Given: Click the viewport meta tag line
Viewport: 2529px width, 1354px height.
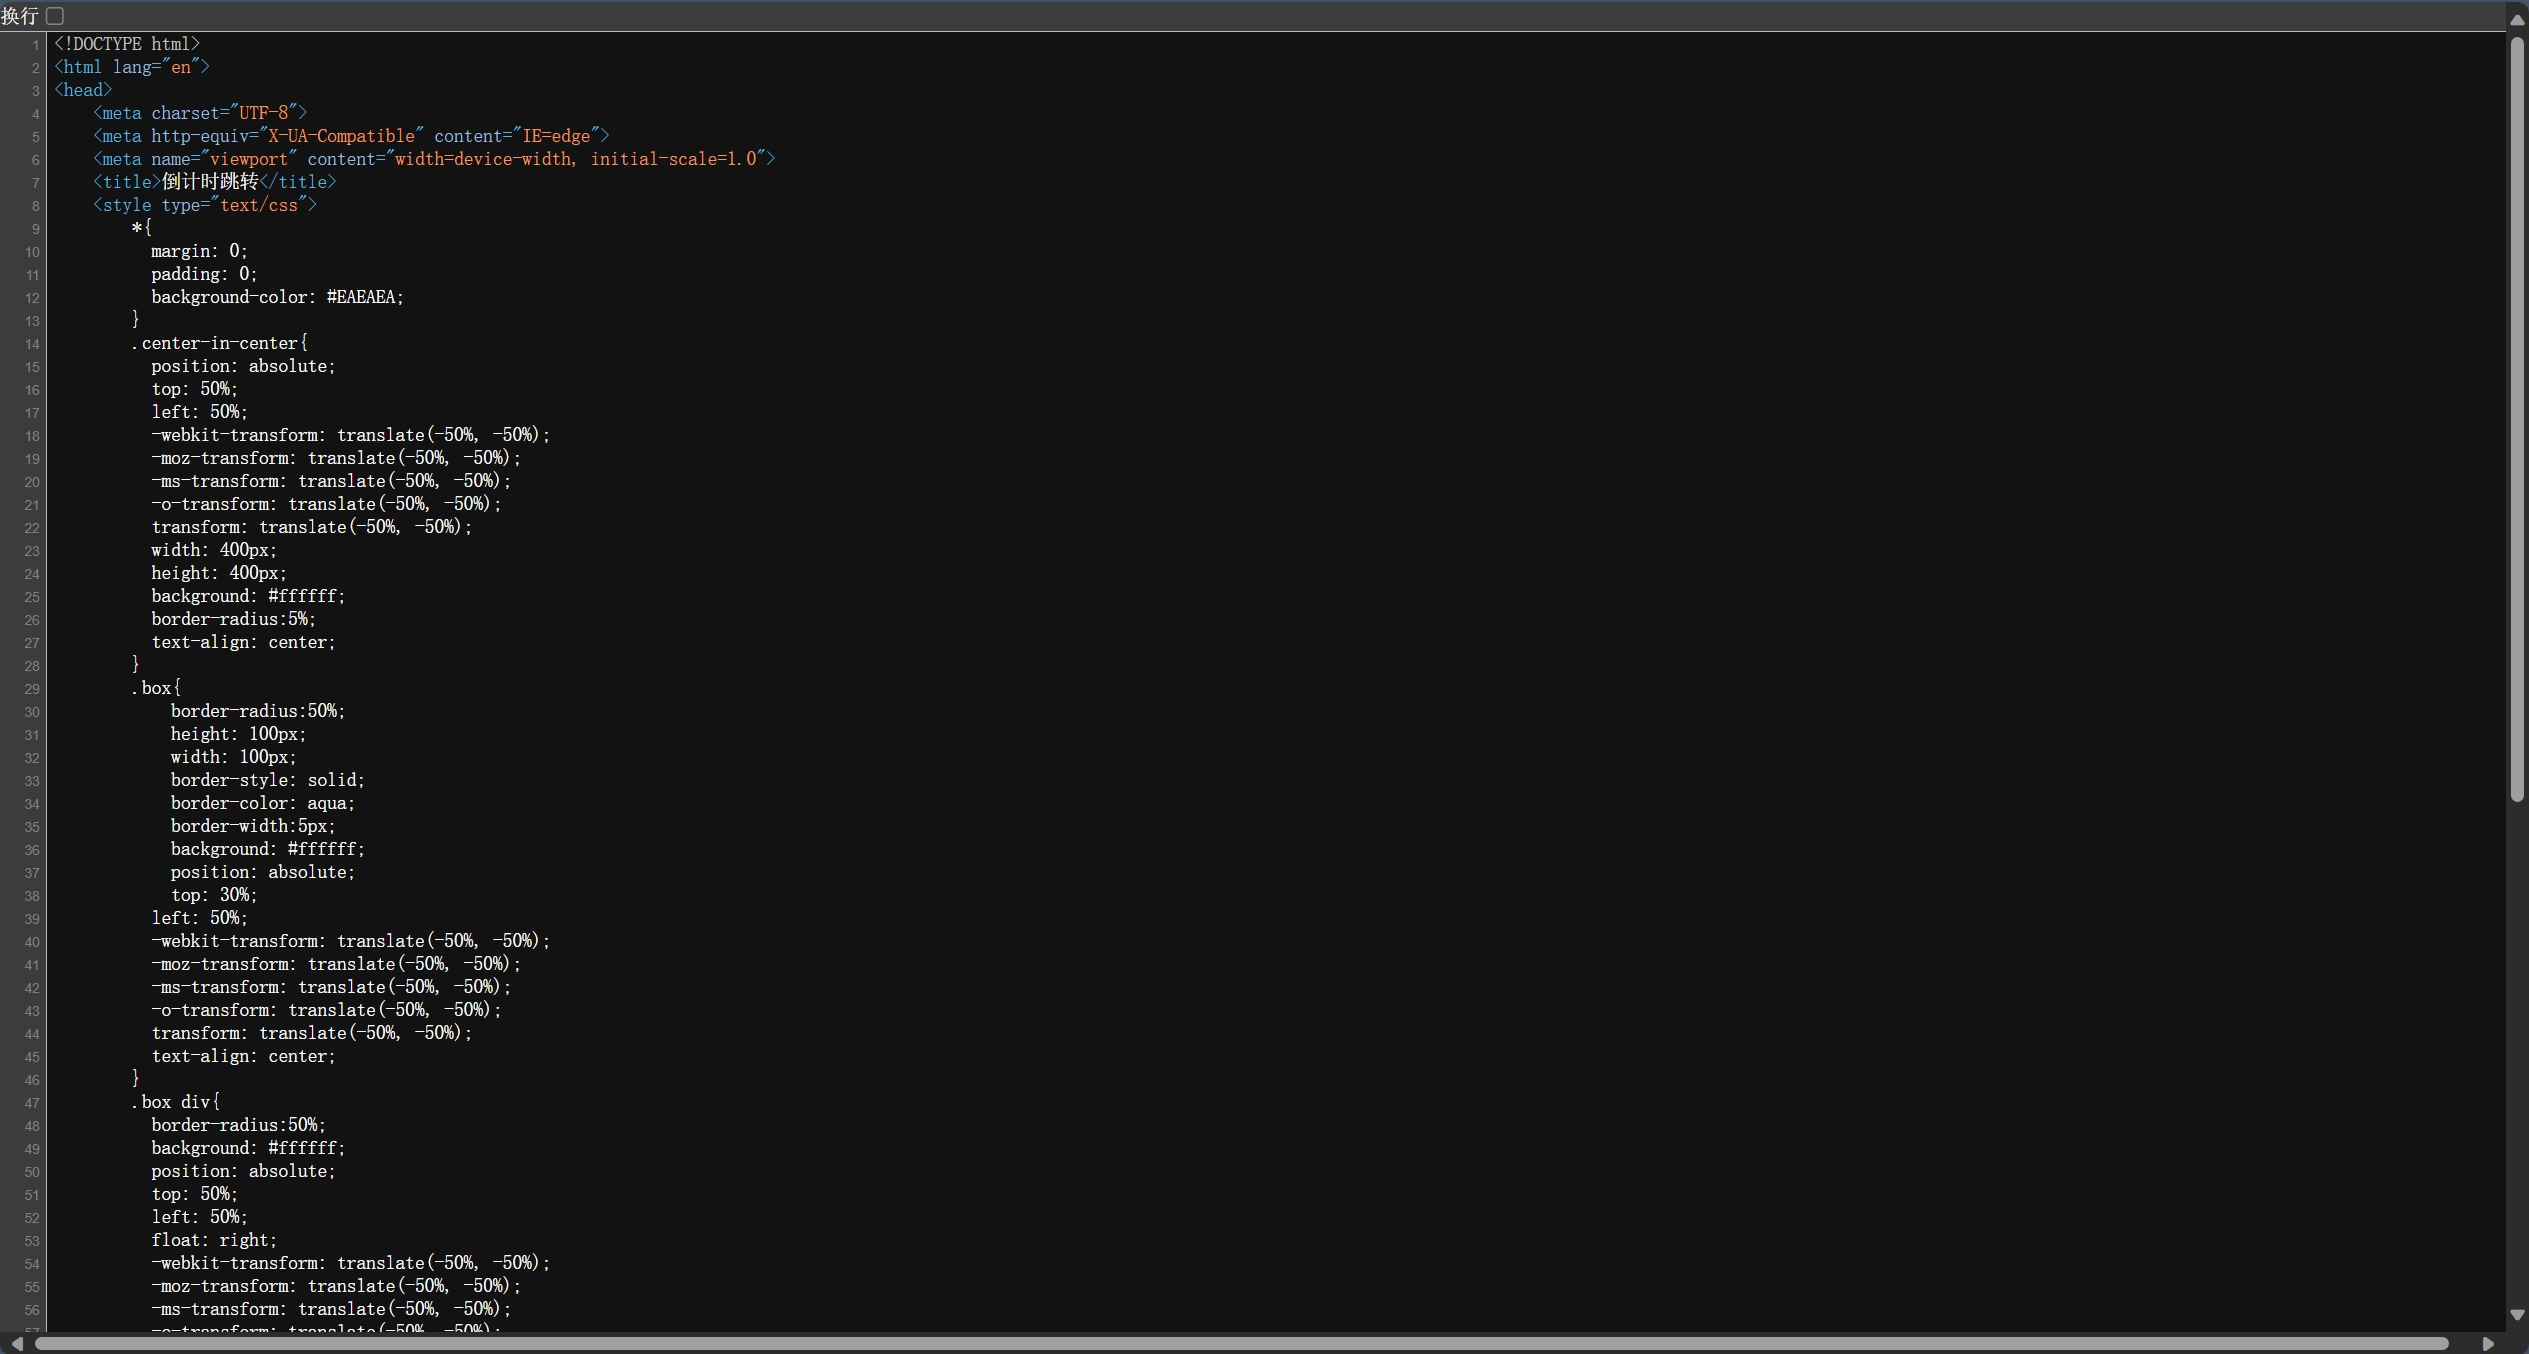Looking at the screenshot, I should click(x=434, y=159).
